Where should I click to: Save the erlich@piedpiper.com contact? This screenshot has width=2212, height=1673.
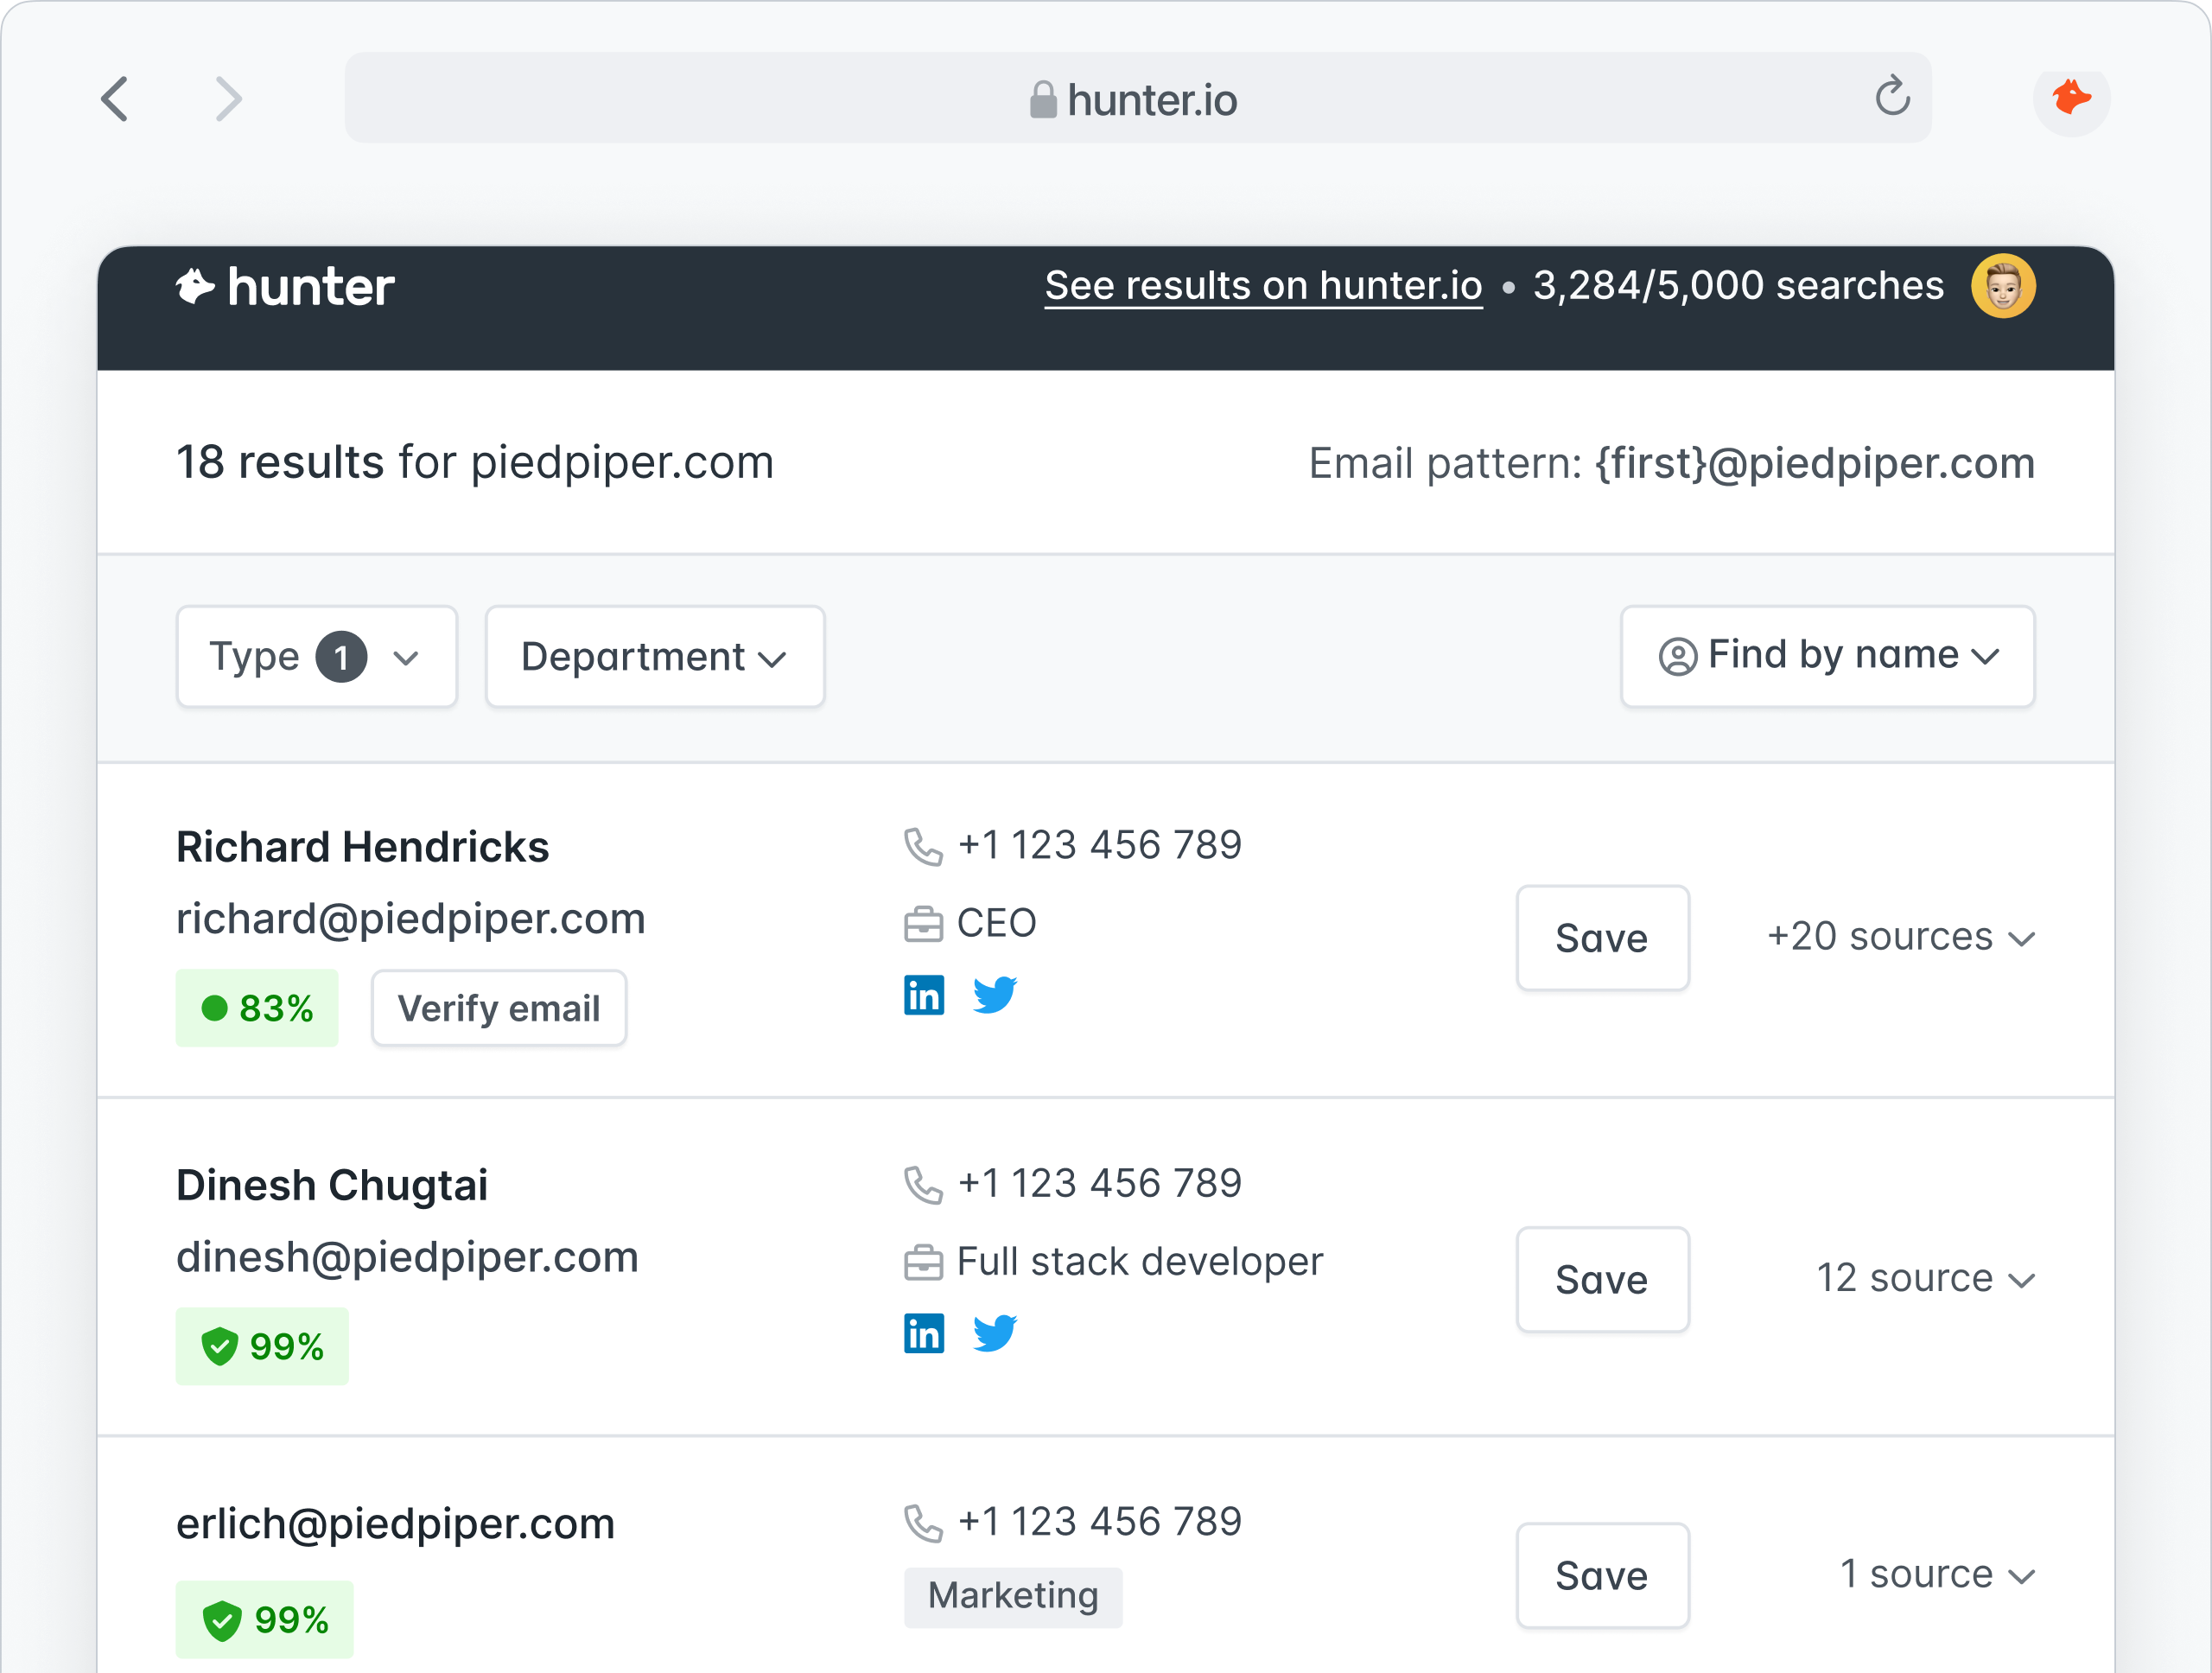click(x=1602, y=1575)
